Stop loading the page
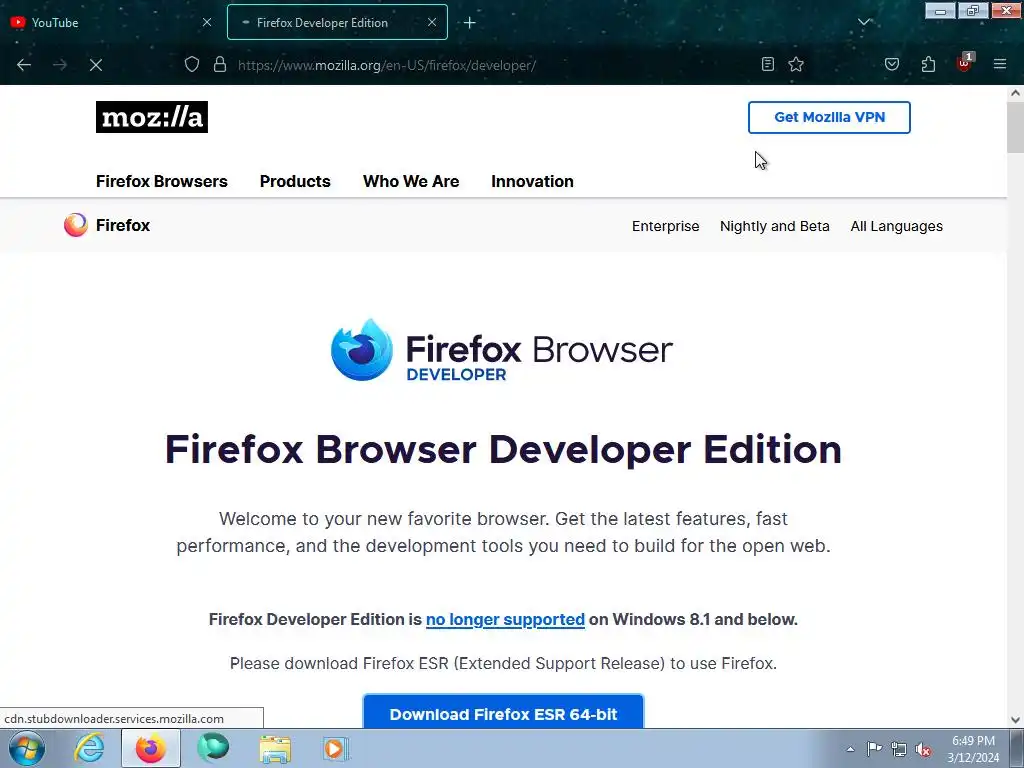This screenshot has width=1024, height=768. (x=96, y=65)
